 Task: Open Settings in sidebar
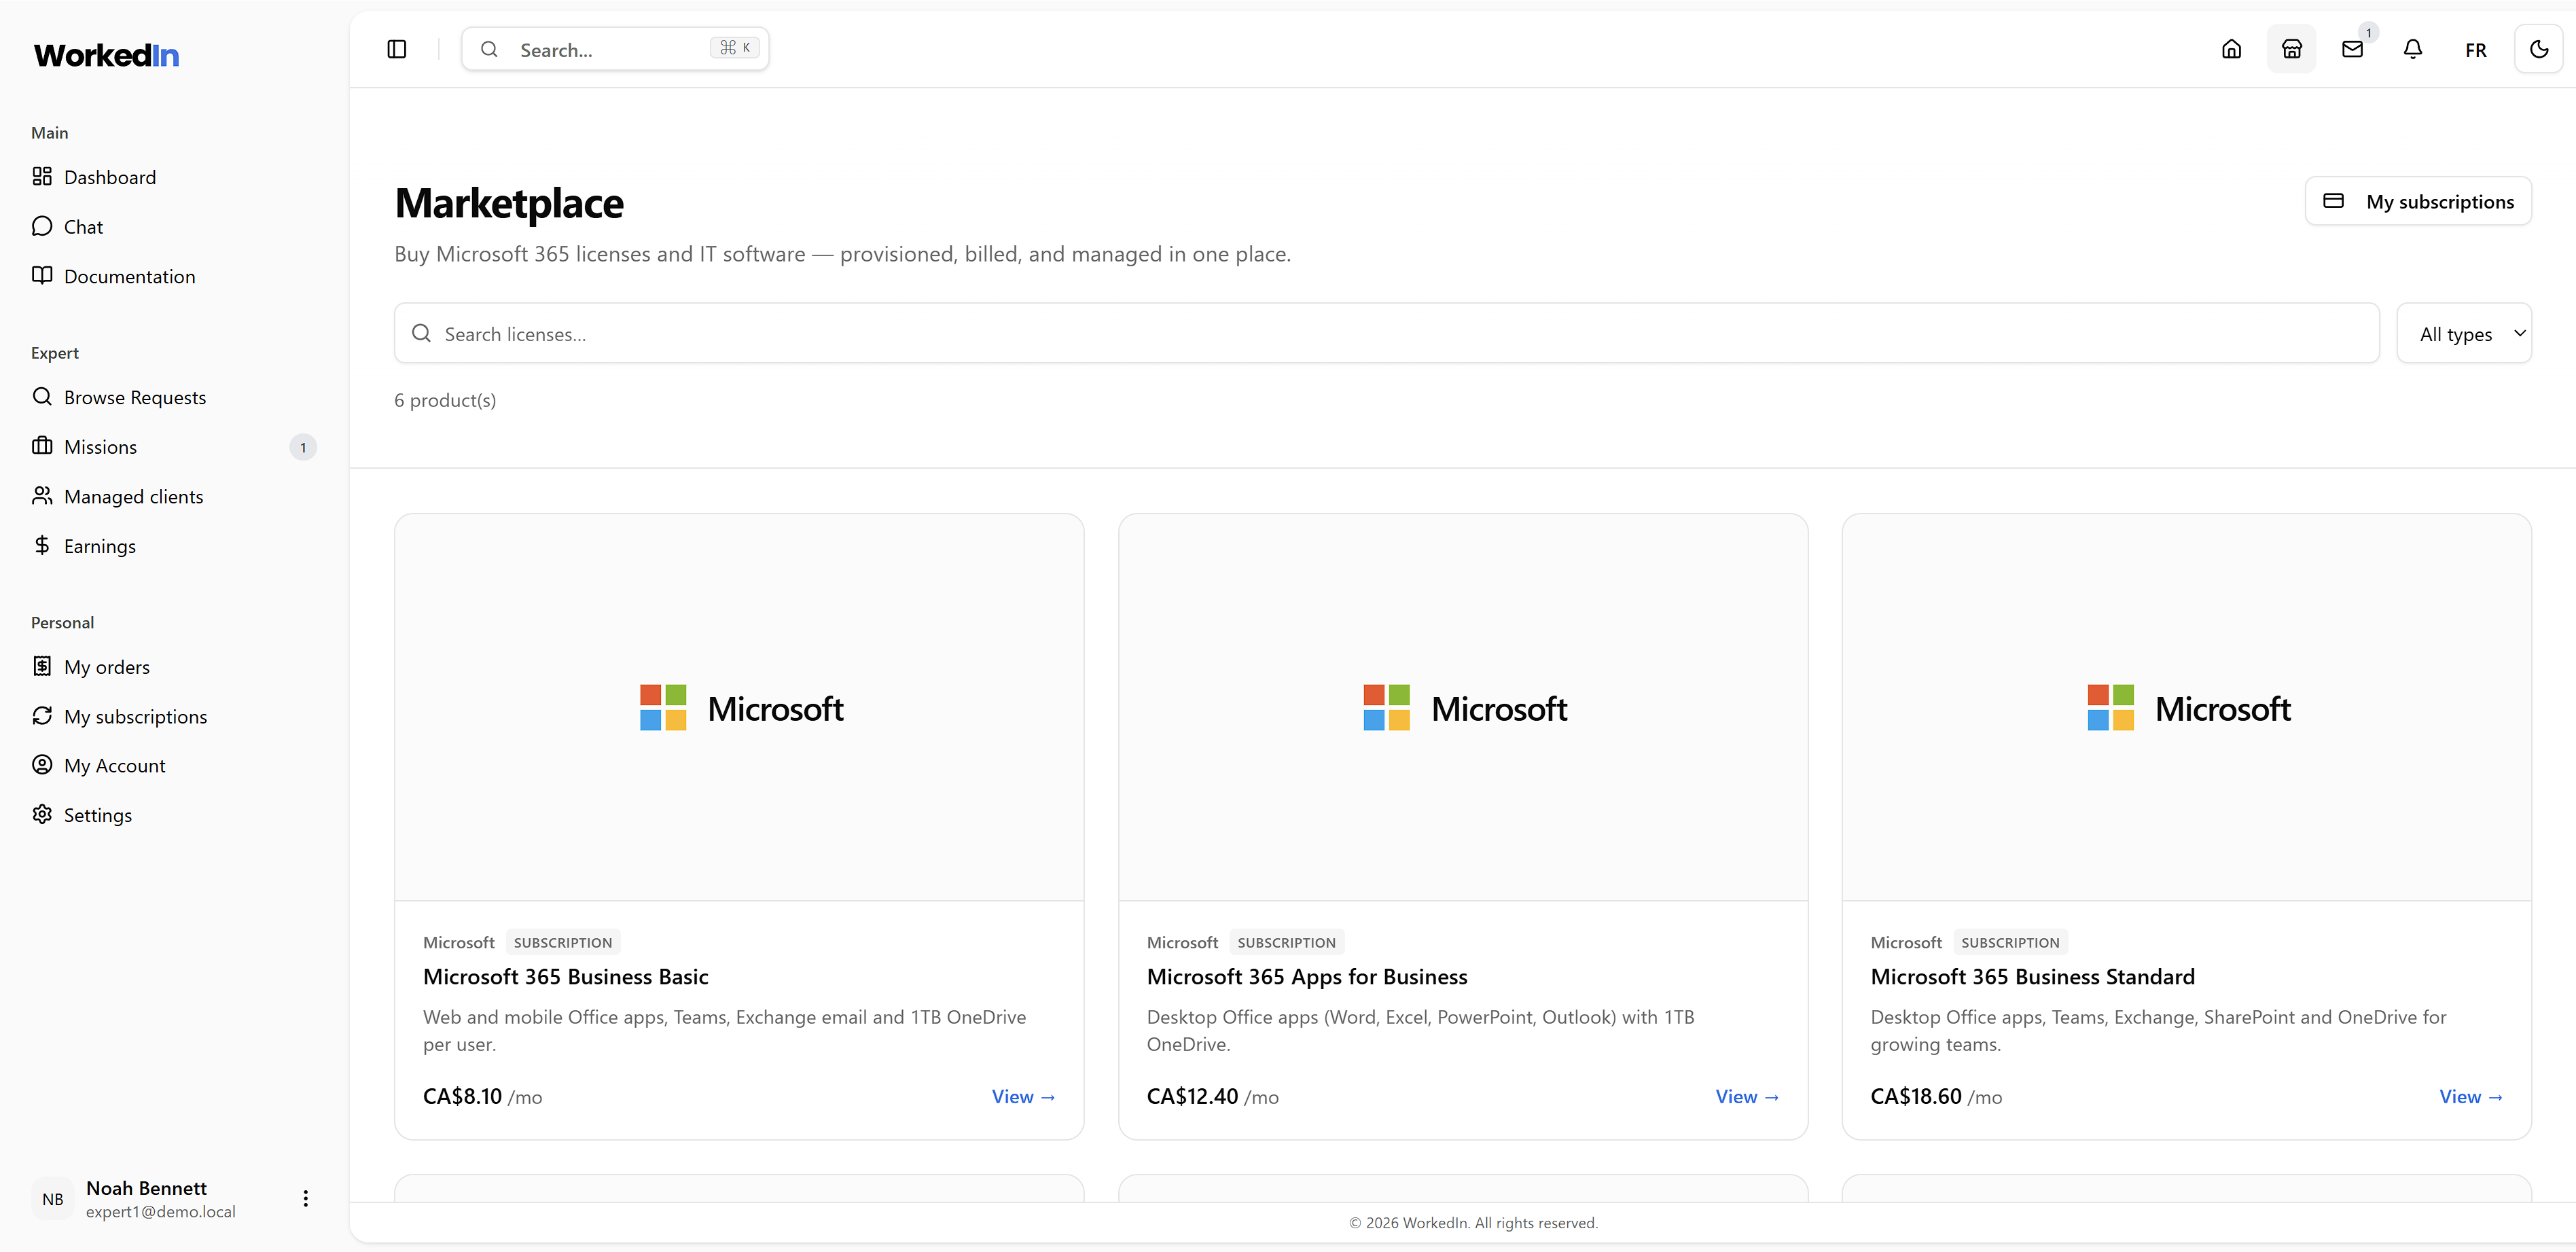(x=174, y=815)
